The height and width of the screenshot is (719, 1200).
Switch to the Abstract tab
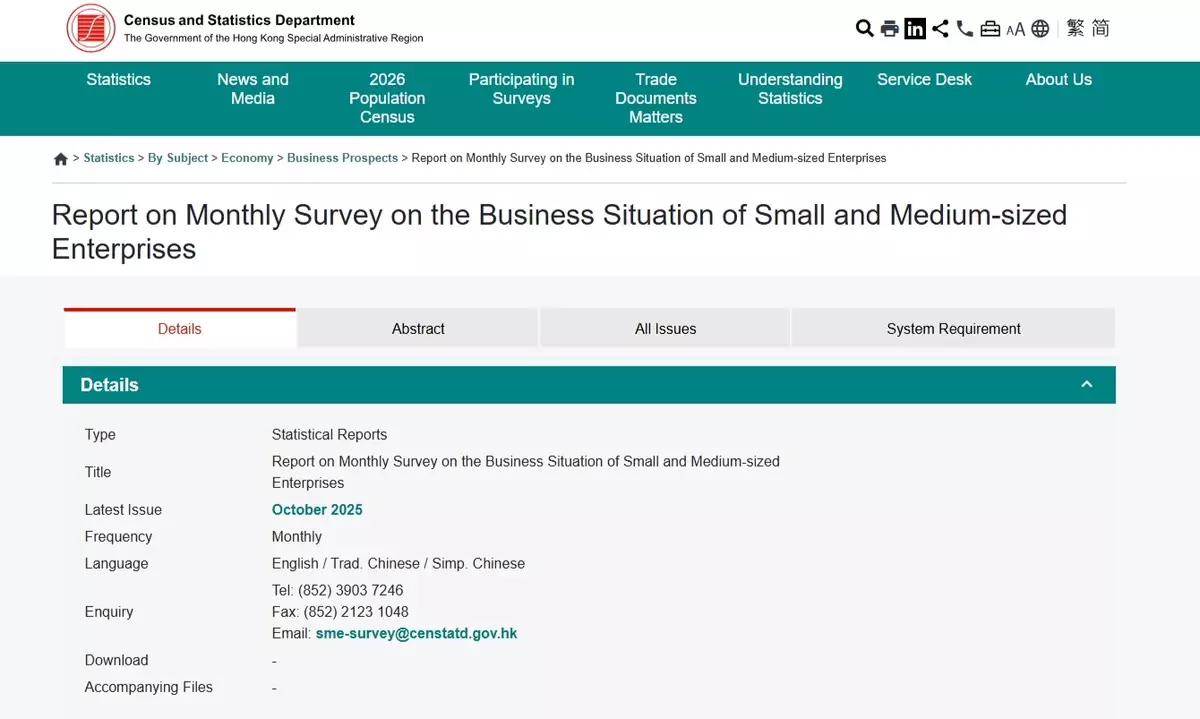coord(417,328)
